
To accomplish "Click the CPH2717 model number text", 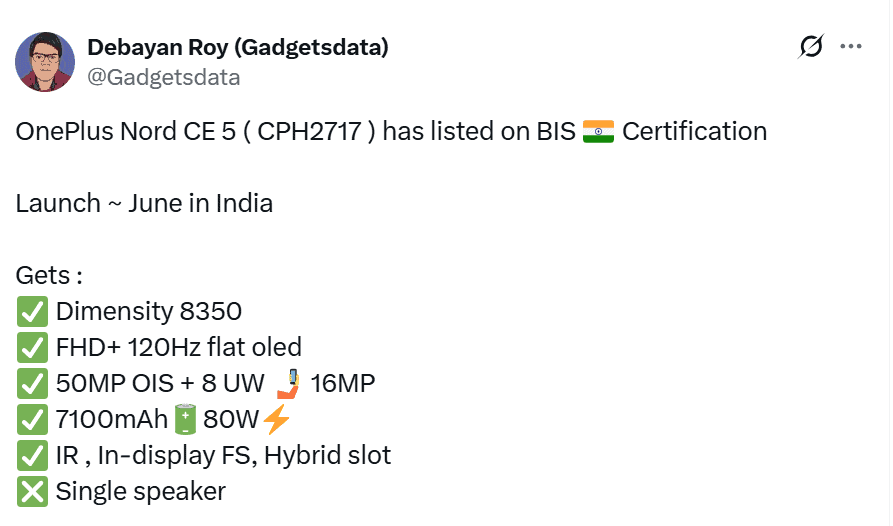I will pos(311,131).
